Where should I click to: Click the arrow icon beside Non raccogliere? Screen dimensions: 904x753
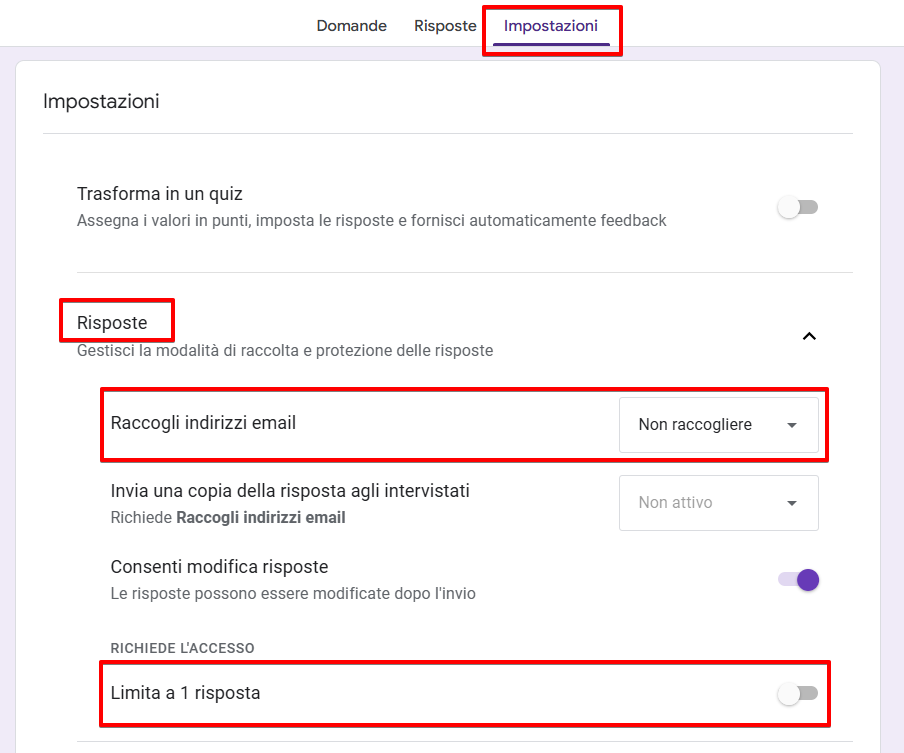pyautogui.click(x=792, y=425)
